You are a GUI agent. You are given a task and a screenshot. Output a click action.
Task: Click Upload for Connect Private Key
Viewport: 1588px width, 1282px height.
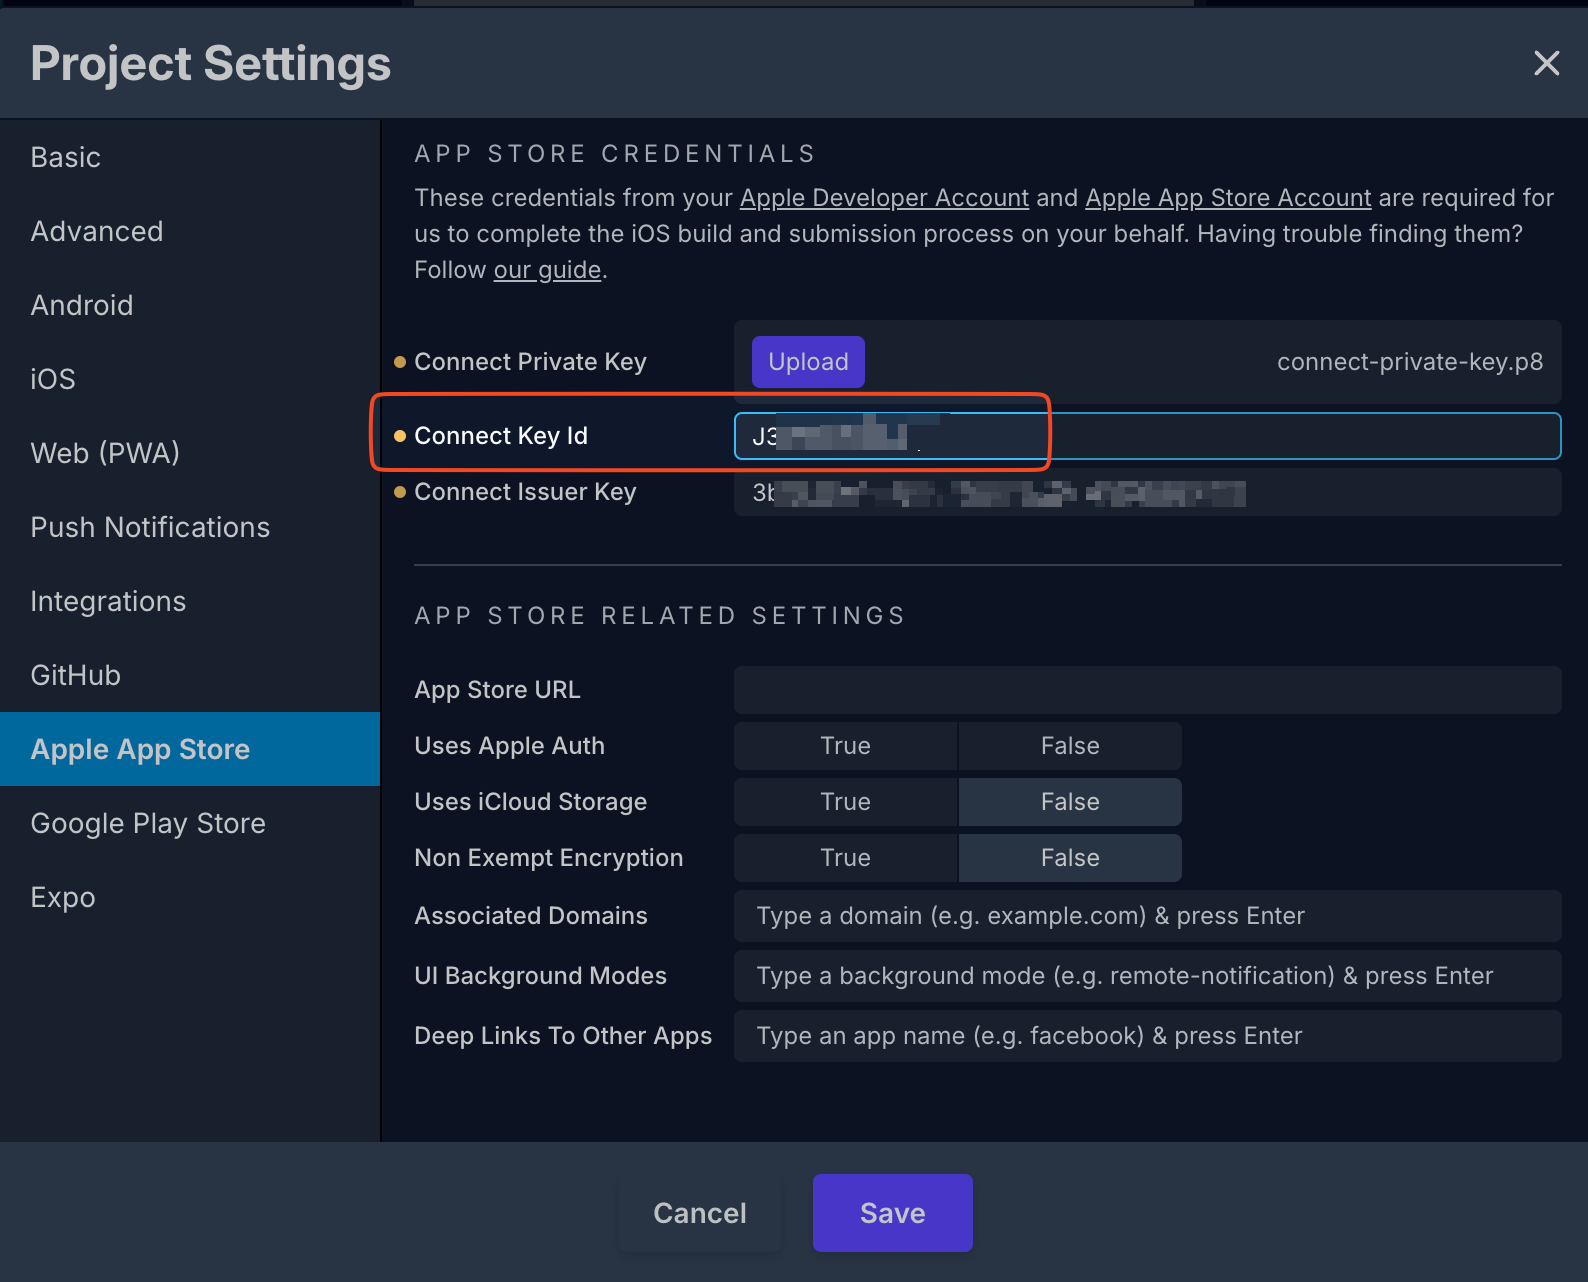[808, 362]
